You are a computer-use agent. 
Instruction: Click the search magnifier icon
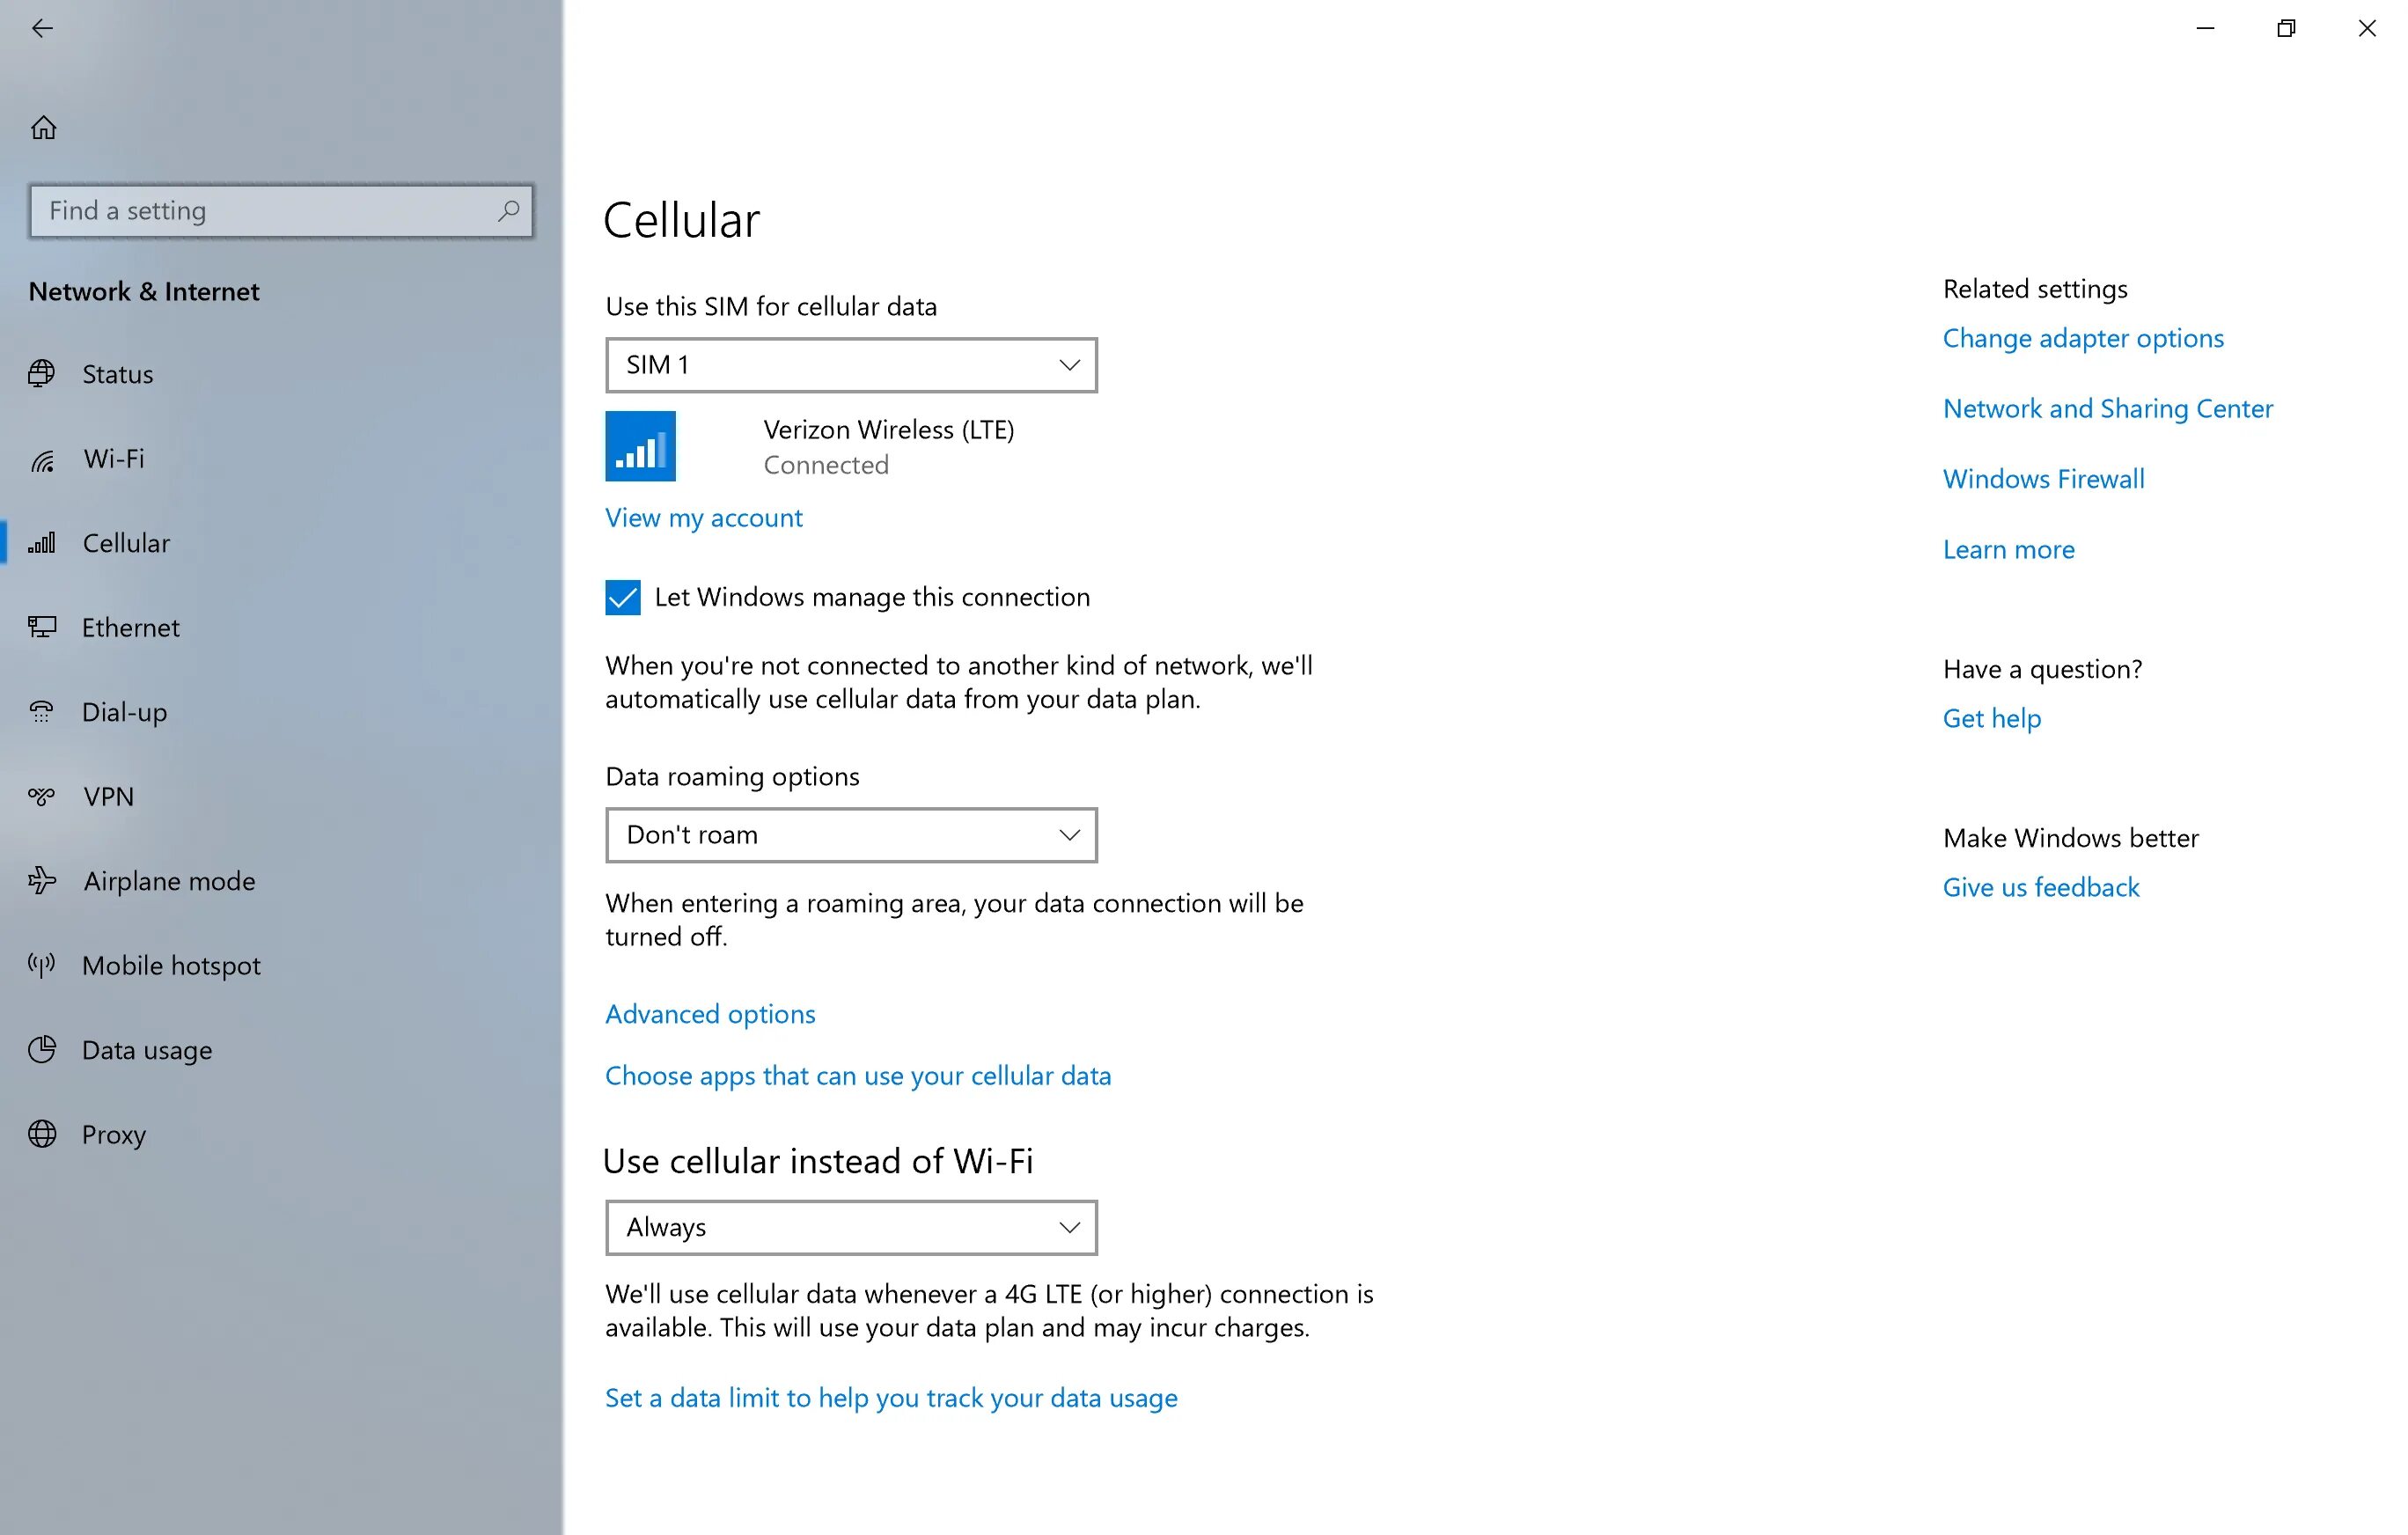[509, 210]
